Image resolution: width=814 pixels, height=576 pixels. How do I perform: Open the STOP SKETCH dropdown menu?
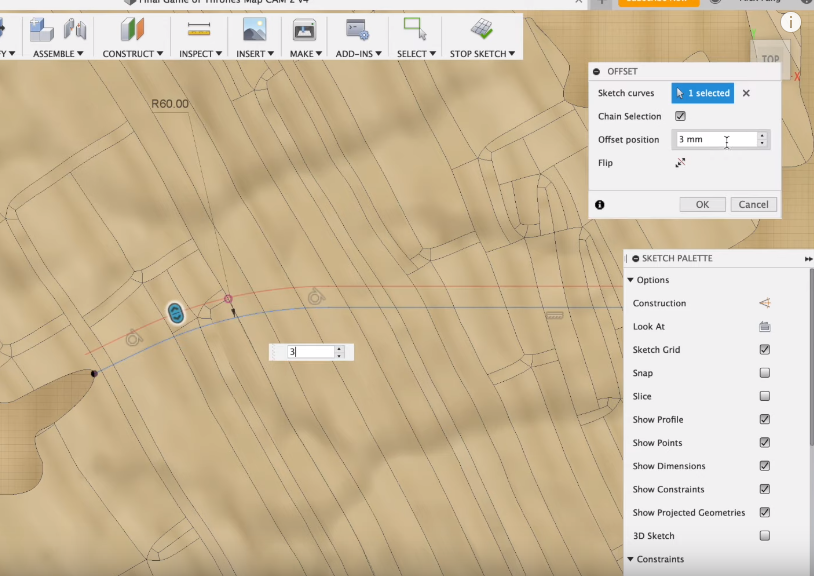482,53
